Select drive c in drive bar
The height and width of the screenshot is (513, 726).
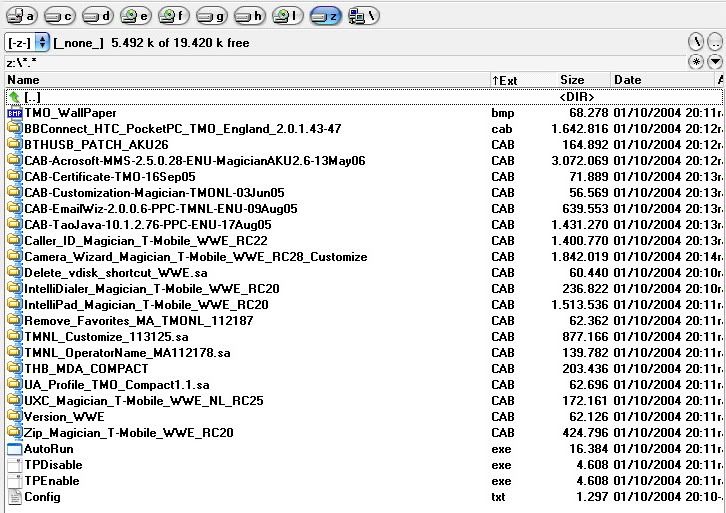pyautogui.click(x=61, y=16)
